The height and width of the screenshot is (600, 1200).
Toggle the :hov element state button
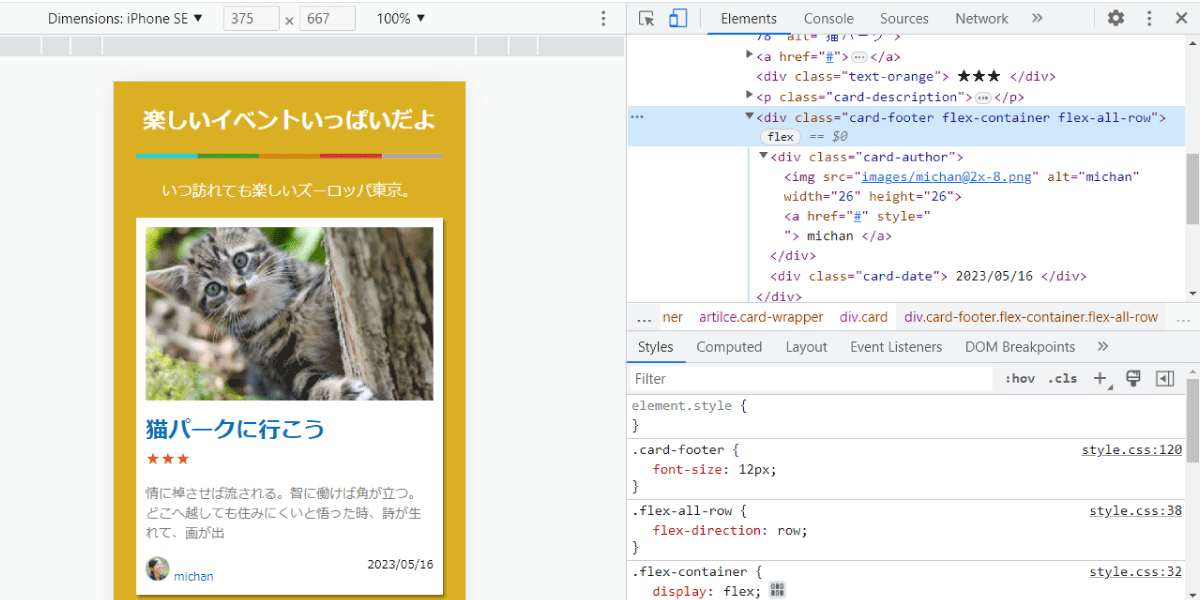[1020, 379]
